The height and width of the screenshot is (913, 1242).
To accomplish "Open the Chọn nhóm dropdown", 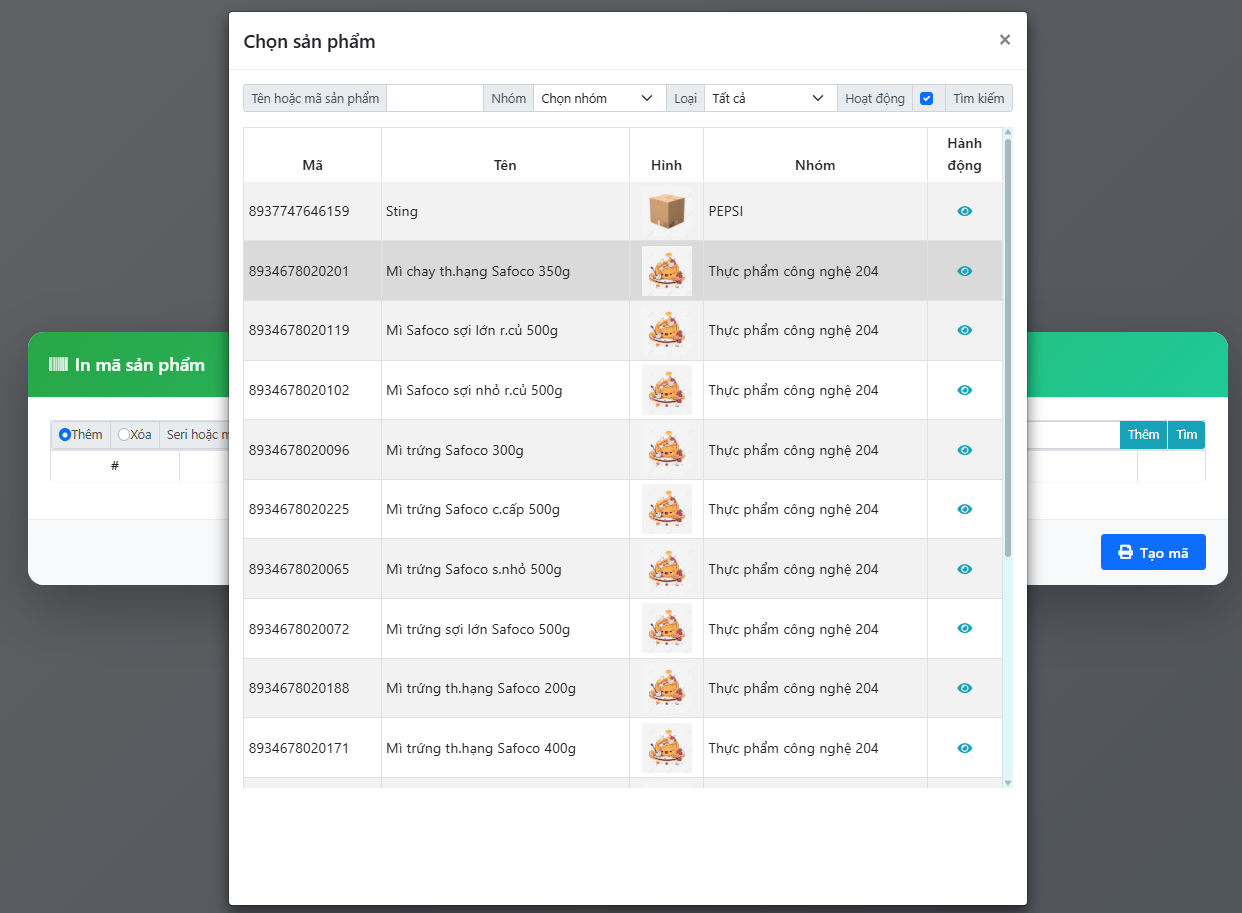I will point(597,98).
